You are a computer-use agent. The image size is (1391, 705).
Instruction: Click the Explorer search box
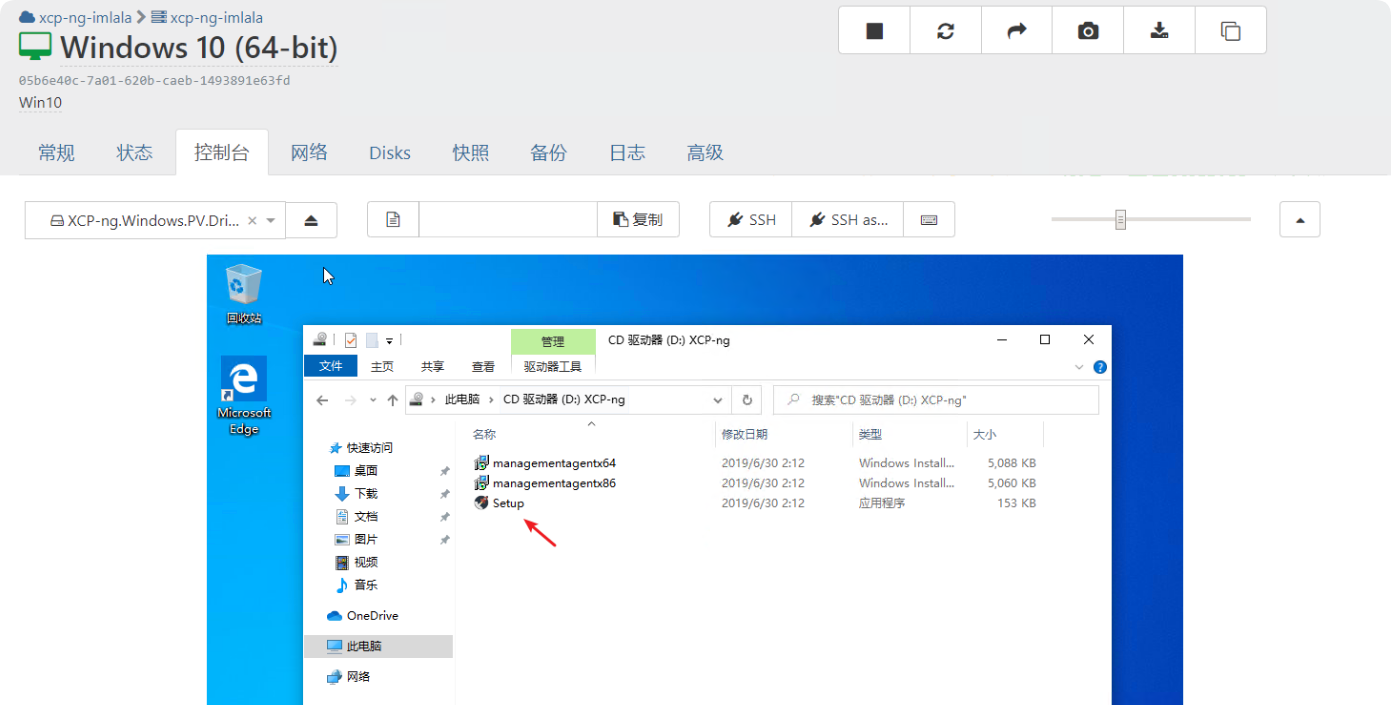coord(936,400)
